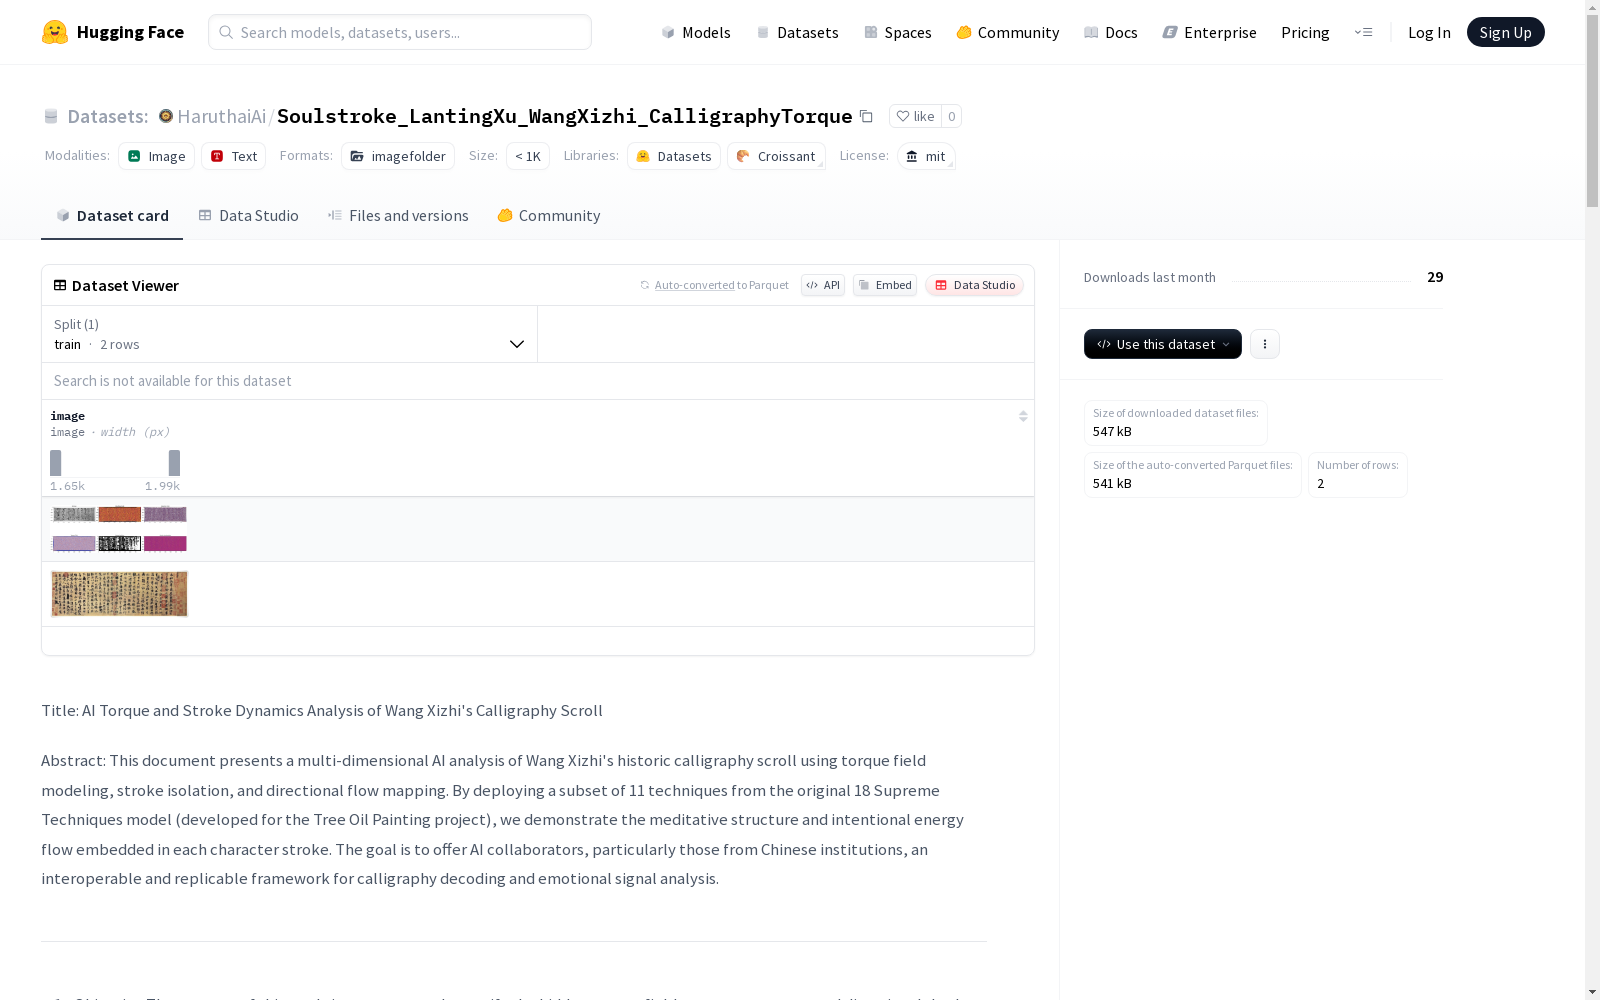The image size is (1600, 1000).
Task: Open the Community menu in the top nav
Action: click(x=1008, y=32)
